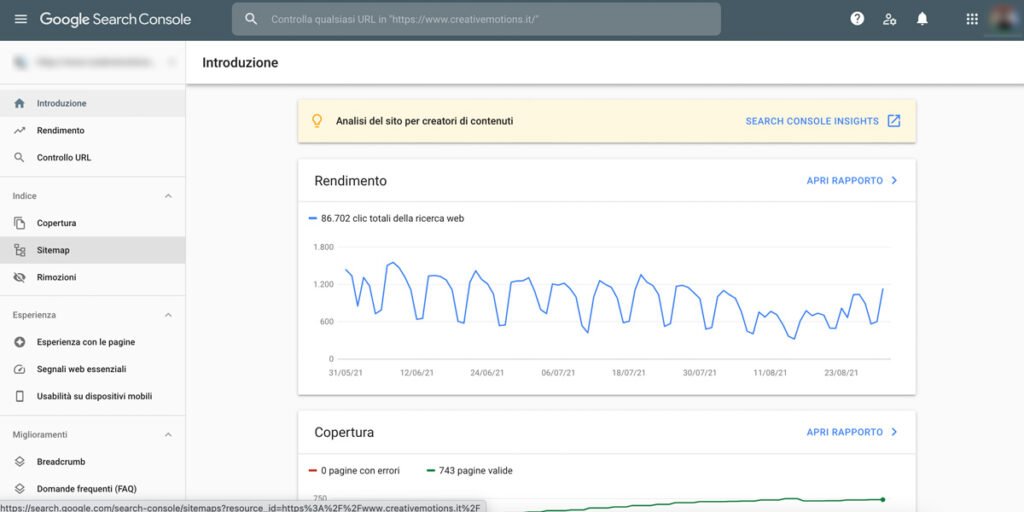Go to Rendimento in the sidebar
1024x512 pixels.
pos(93,131)
